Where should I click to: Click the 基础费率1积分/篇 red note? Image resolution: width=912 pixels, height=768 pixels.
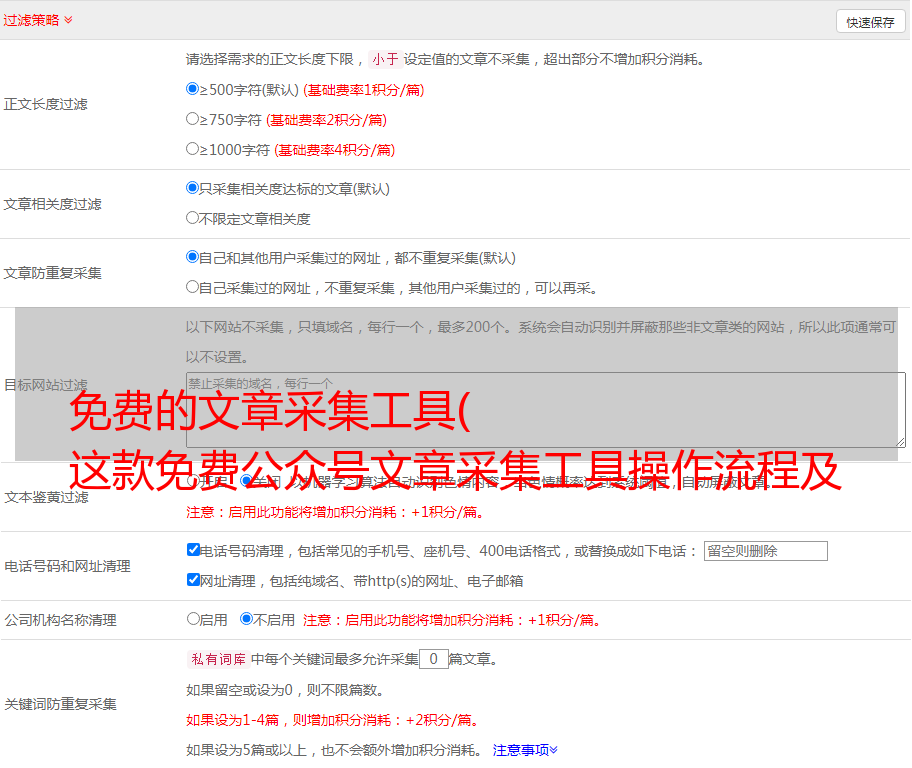click(x=364, y=90)
